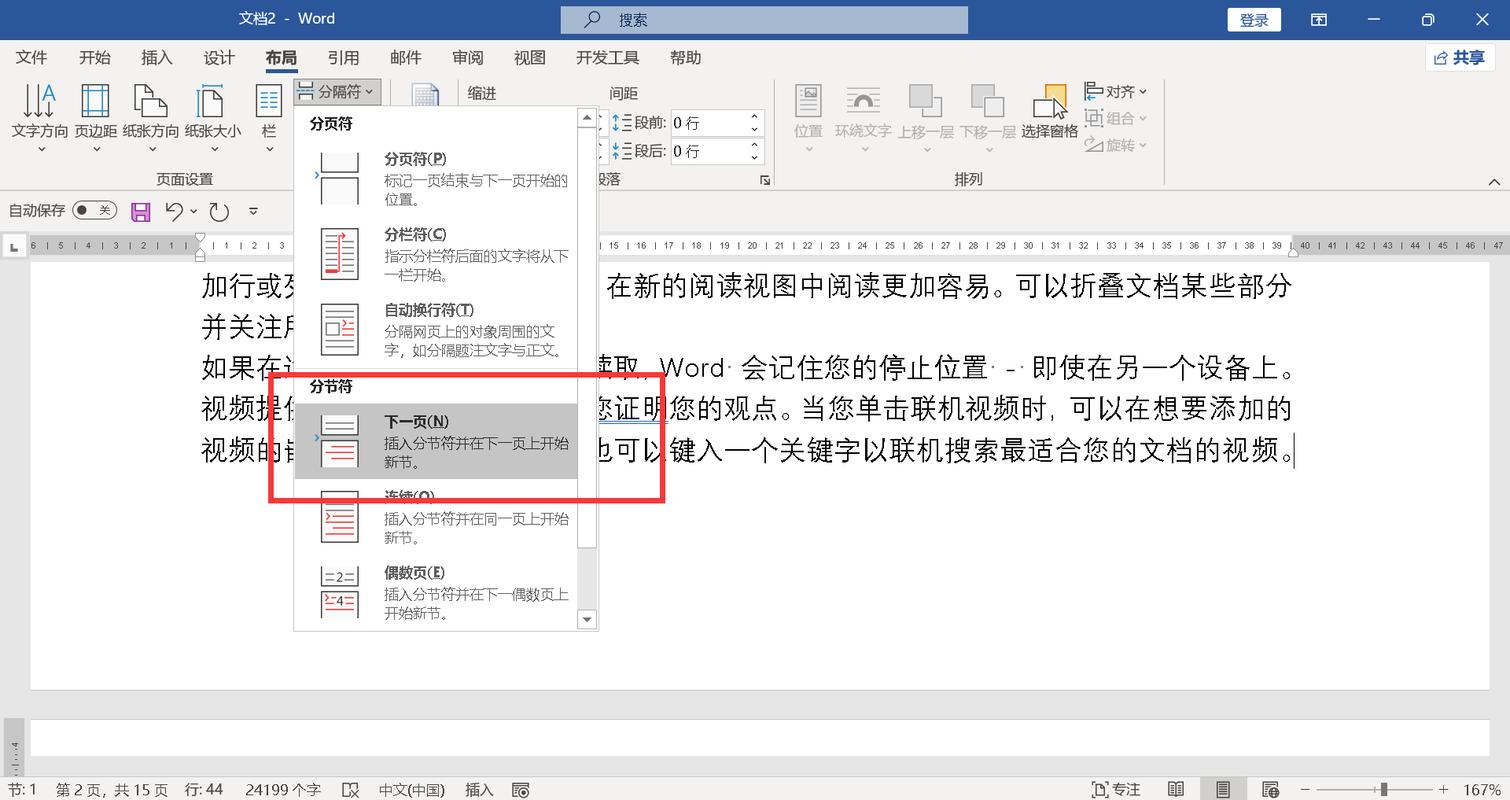Switch to the 引用 references tab
This screenshot has width=1510, height=800.
tap(343, 58)
